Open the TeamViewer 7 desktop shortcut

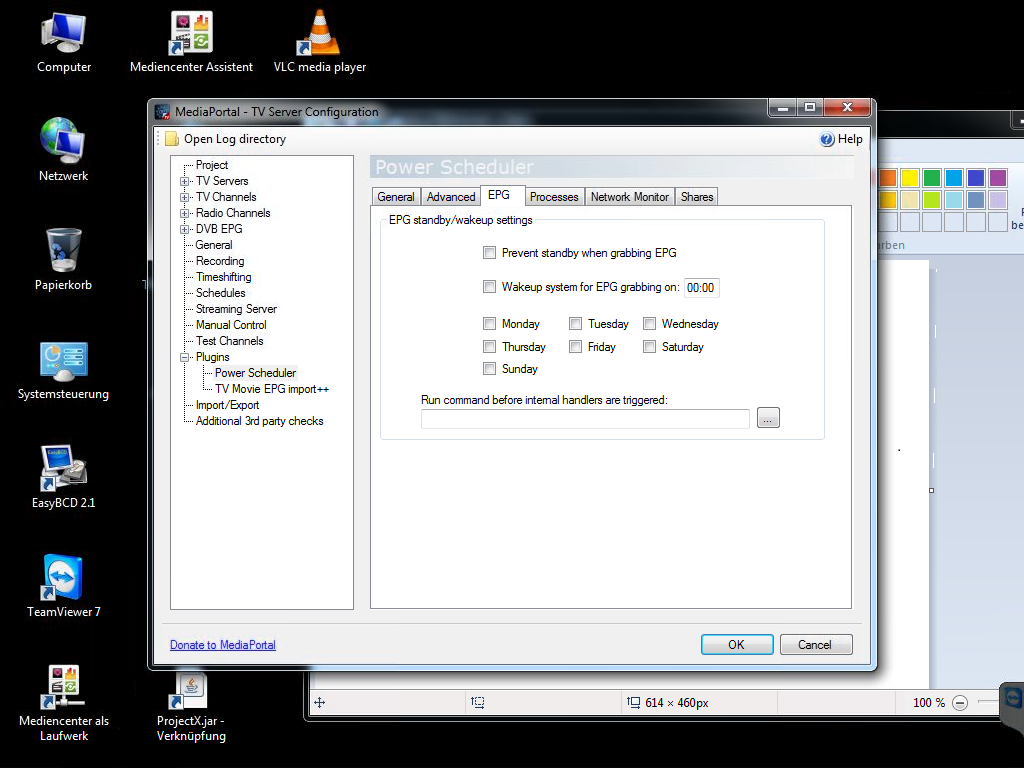[63, 579]
